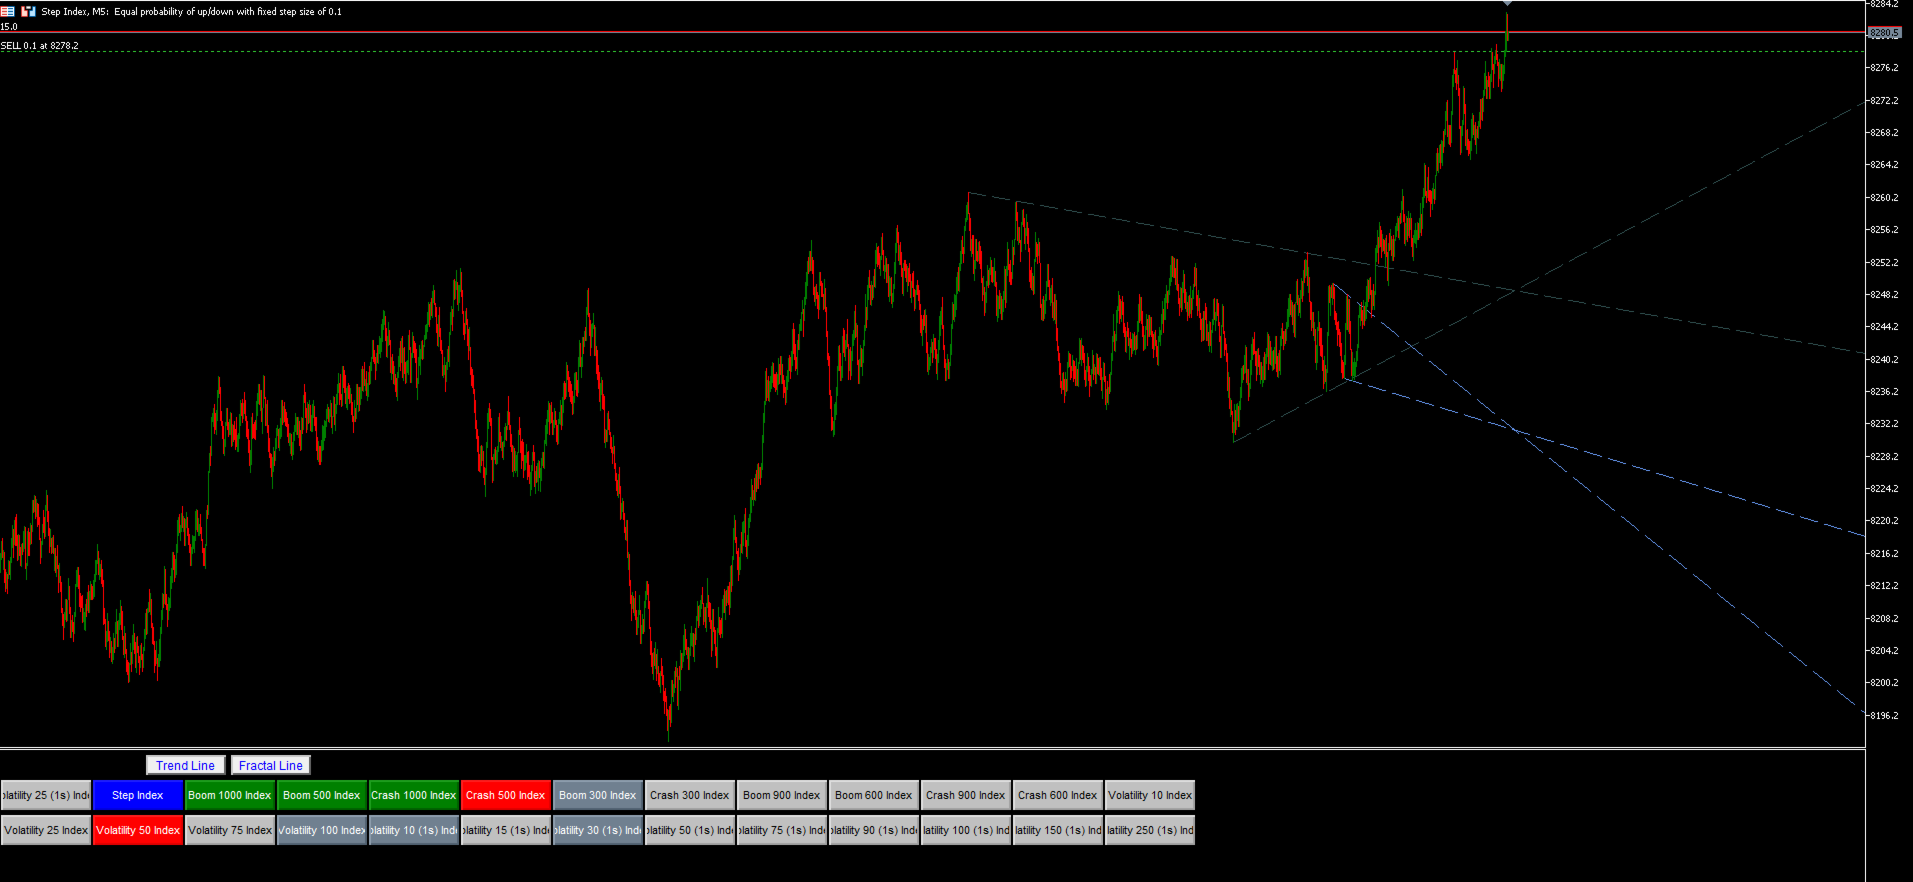Click the chart shift triangle marker at top
The image size is (1913, 882).
pos(1507,4)
